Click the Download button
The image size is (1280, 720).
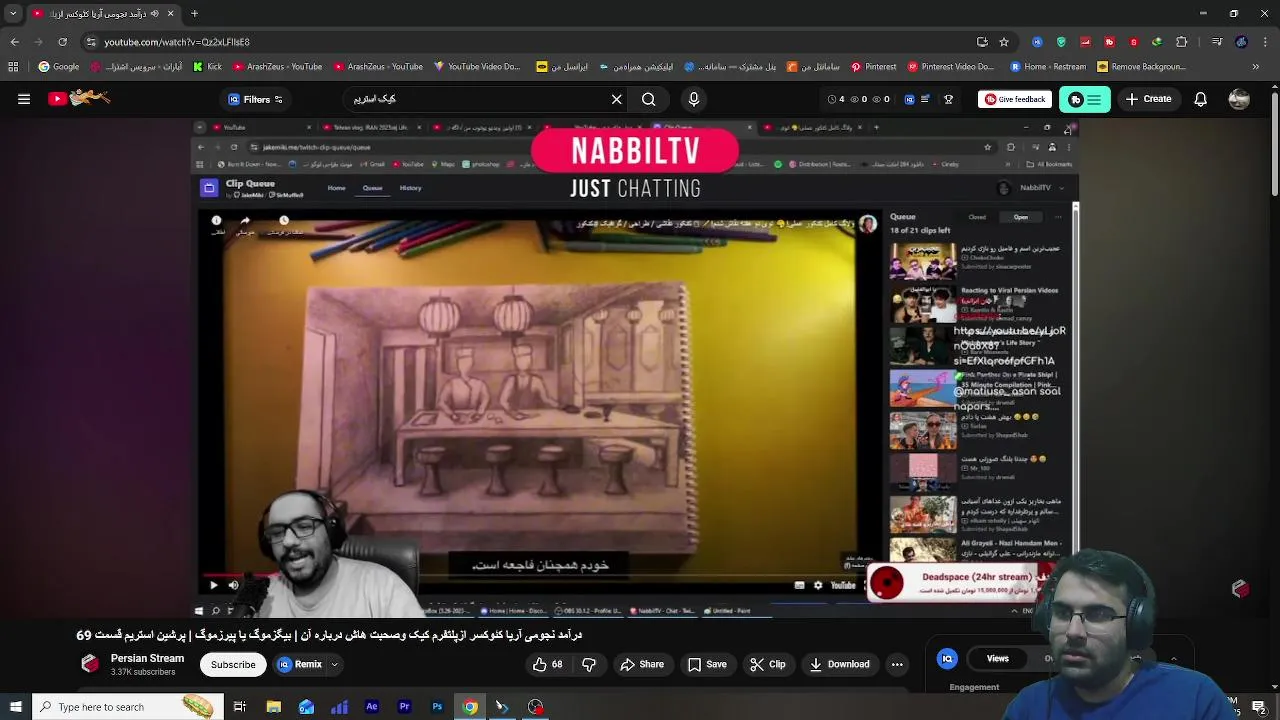[839, 664]
